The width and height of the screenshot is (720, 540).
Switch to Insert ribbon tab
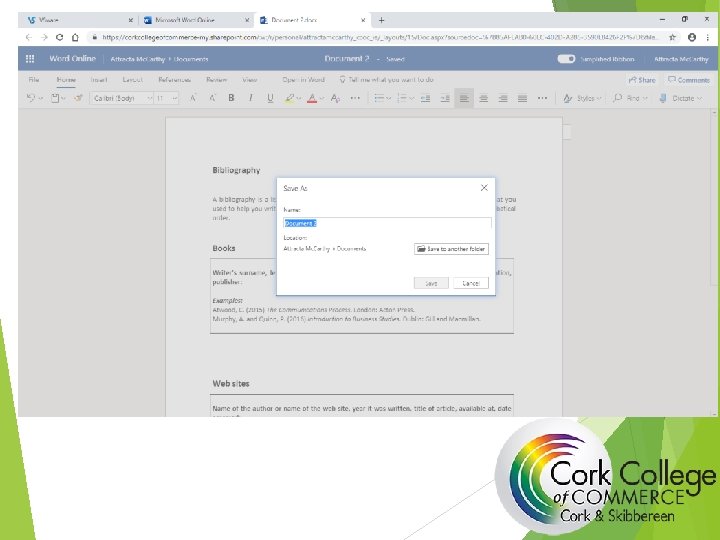pos(99,79)
